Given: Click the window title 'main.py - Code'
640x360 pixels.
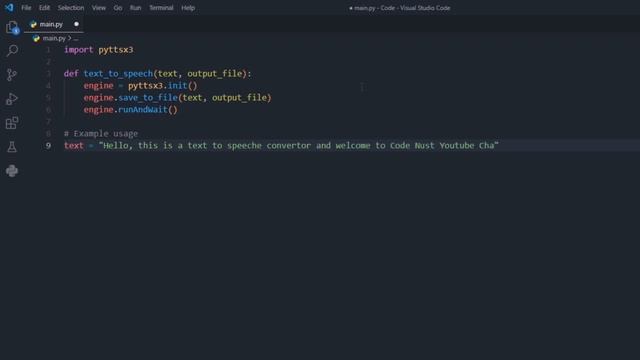Looking at the screenshot, I should (374, 8).
